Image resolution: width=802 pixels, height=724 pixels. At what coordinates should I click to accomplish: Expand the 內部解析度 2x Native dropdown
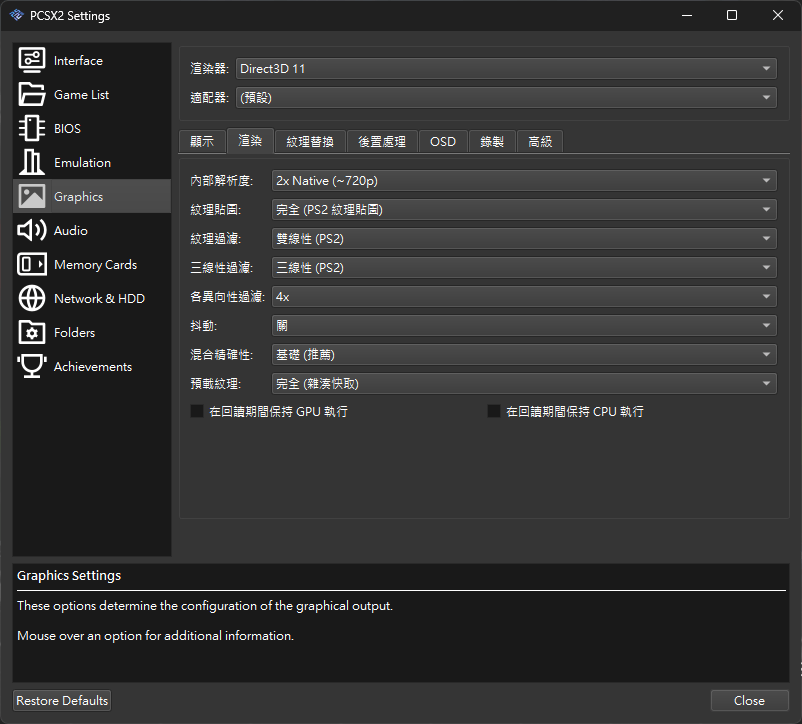pyautogui.click(x=523, y=181)
